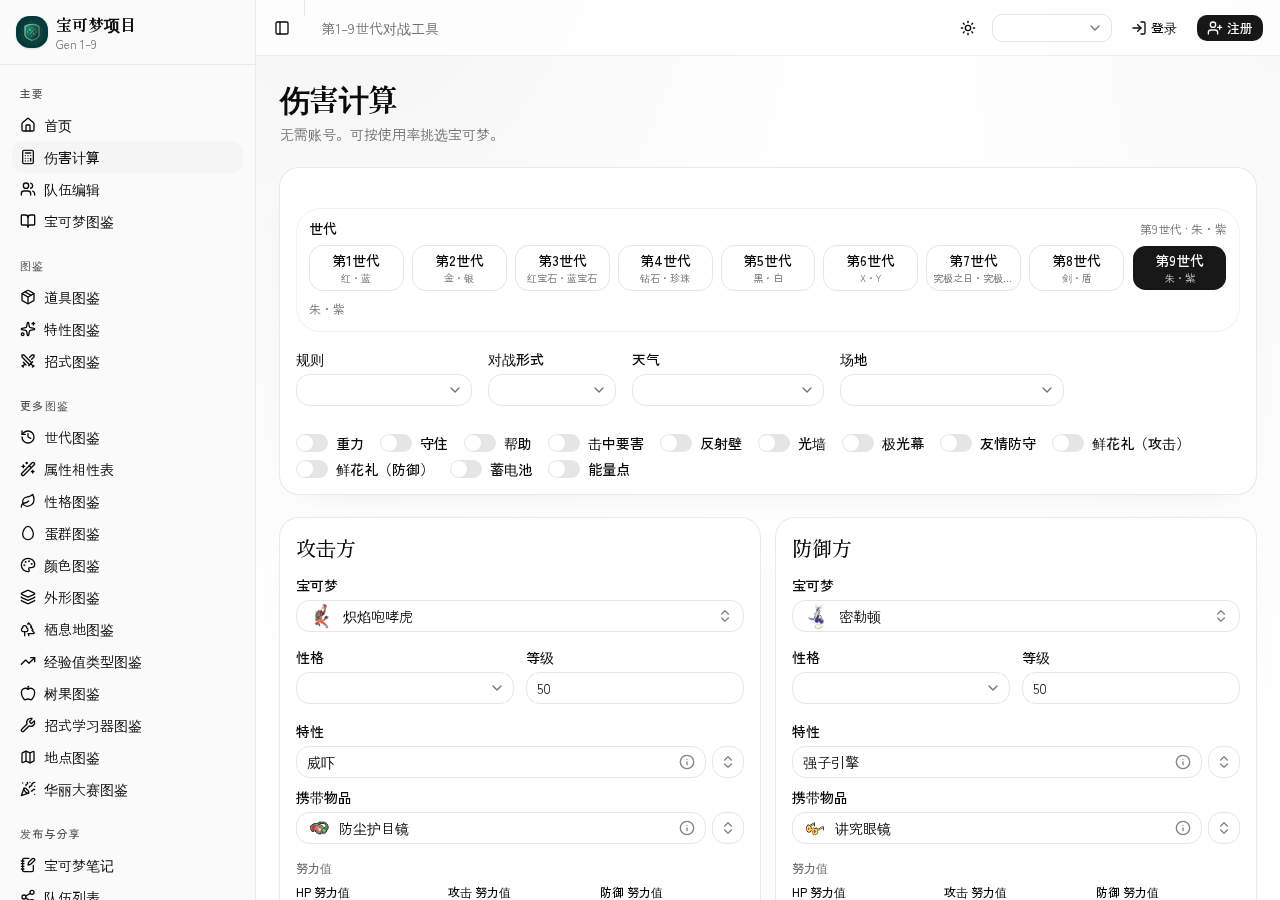Screen dimensions: 1280x900
Task: Click the 注册 register button
Action: [1230, 28]
